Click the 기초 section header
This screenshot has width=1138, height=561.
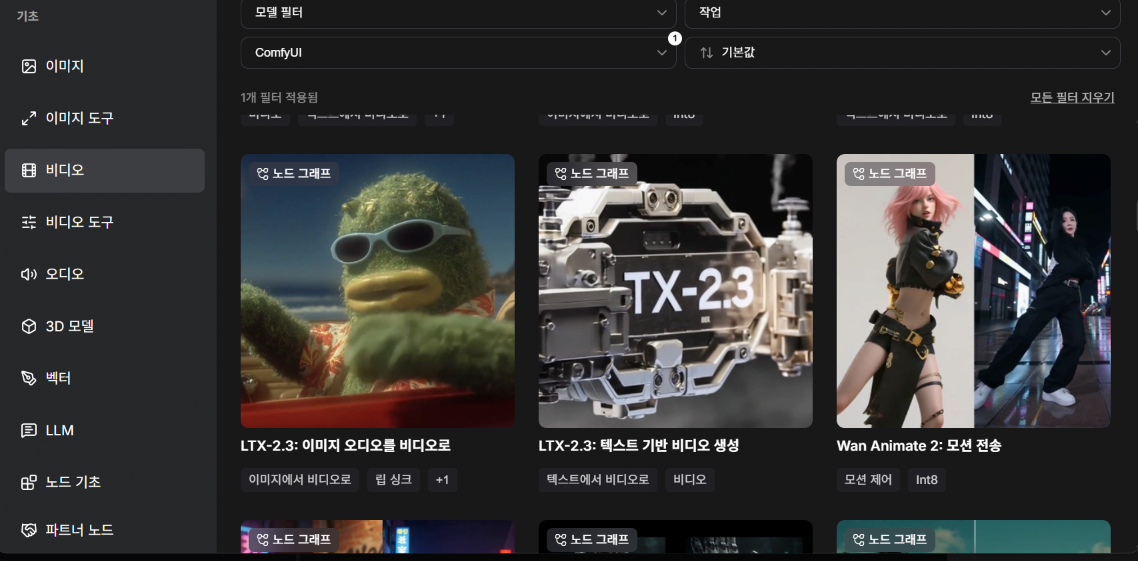[x=28, y=16]
